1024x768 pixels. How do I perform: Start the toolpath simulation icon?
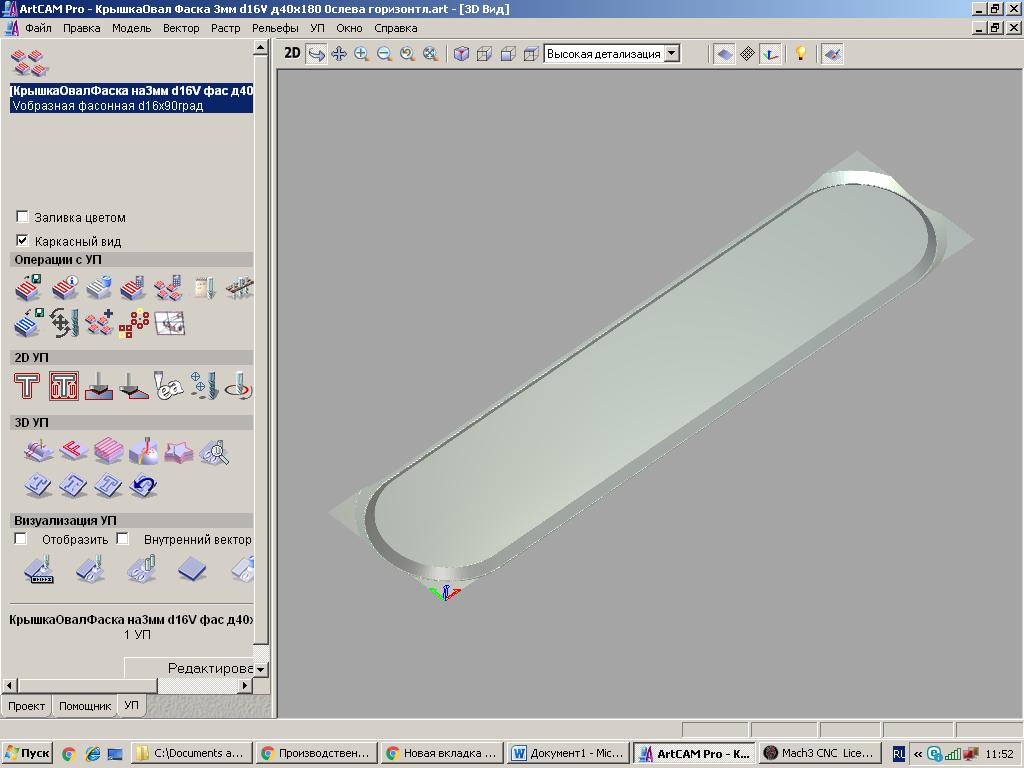(x=38, y=570)
